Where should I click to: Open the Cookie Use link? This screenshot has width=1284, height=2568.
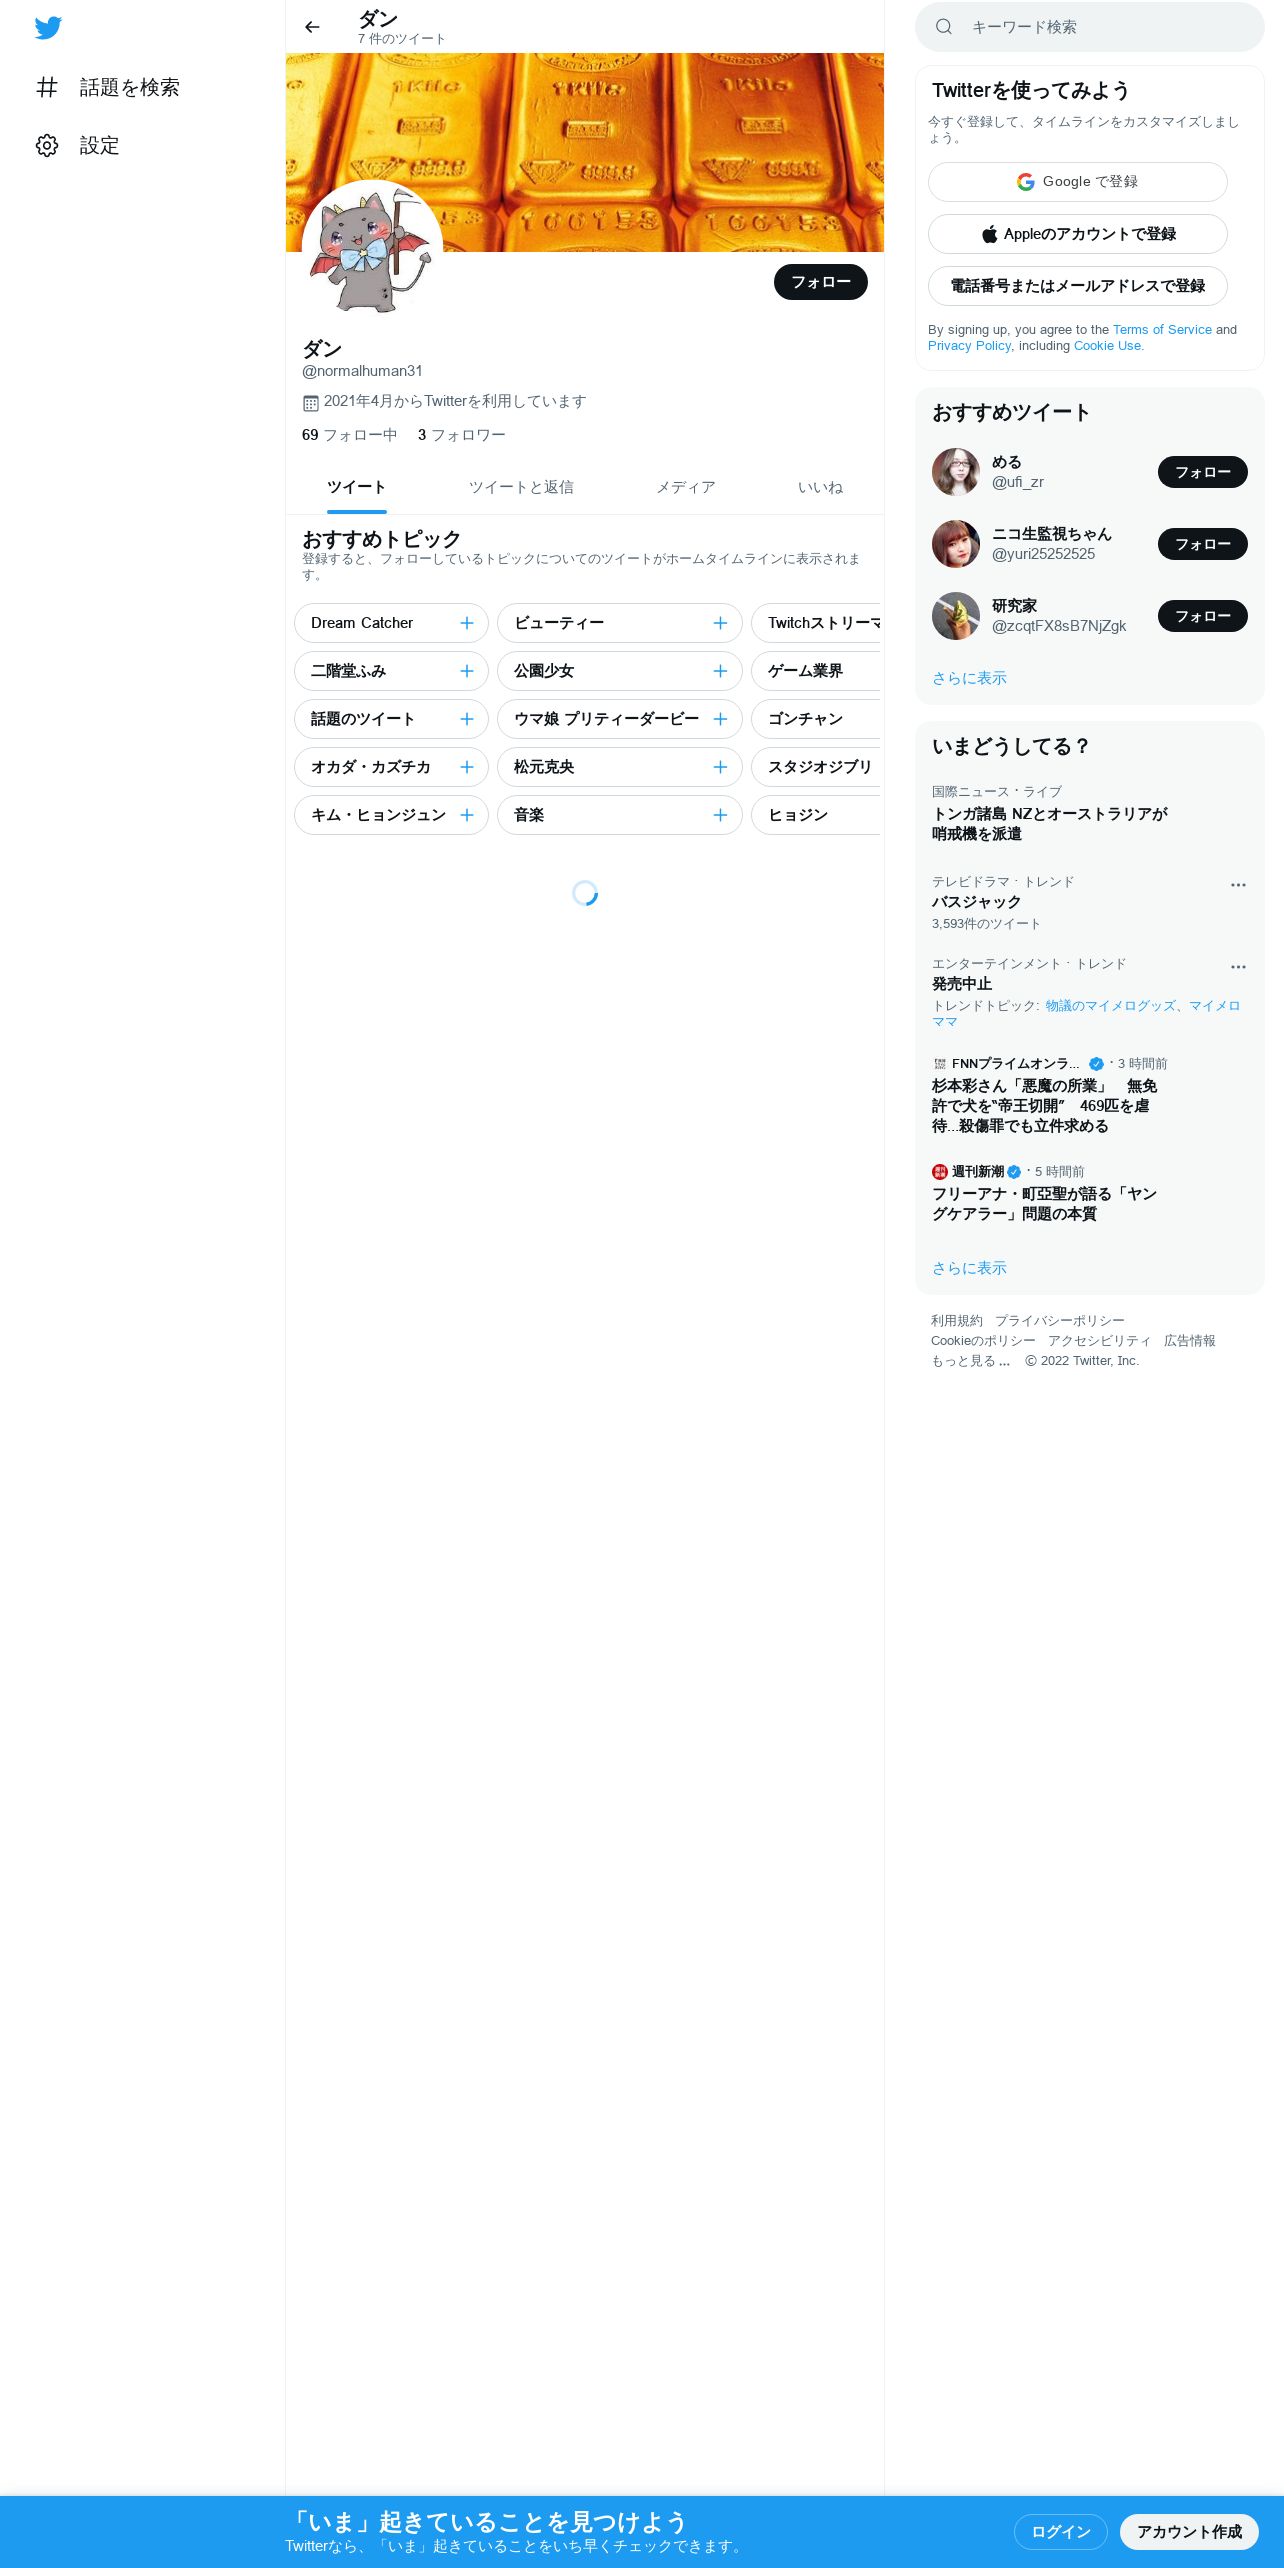[1107, 345]
